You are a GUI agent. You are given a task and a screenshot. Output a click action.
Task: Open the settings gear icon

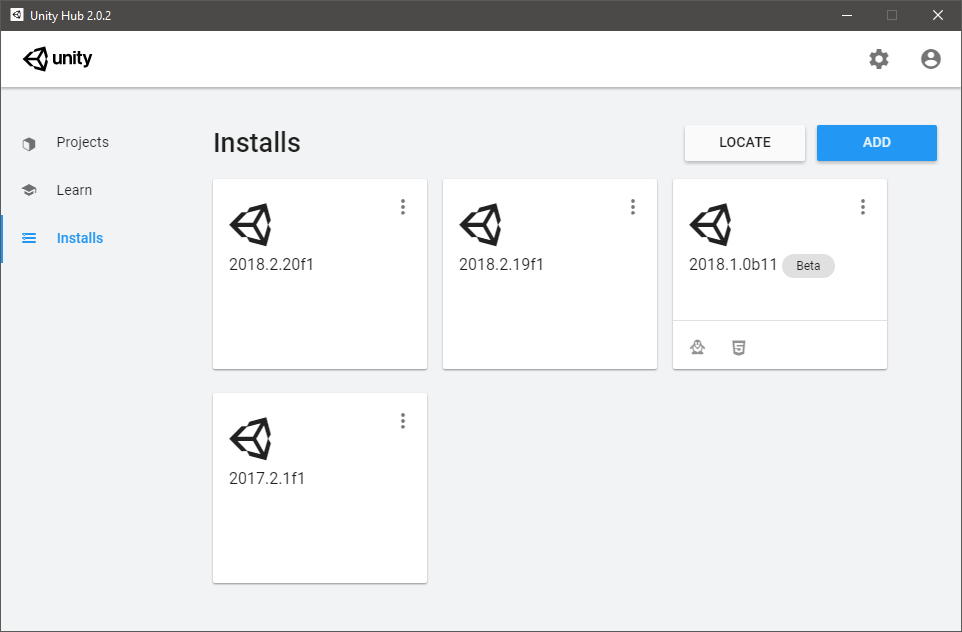(x=878, y=59)
